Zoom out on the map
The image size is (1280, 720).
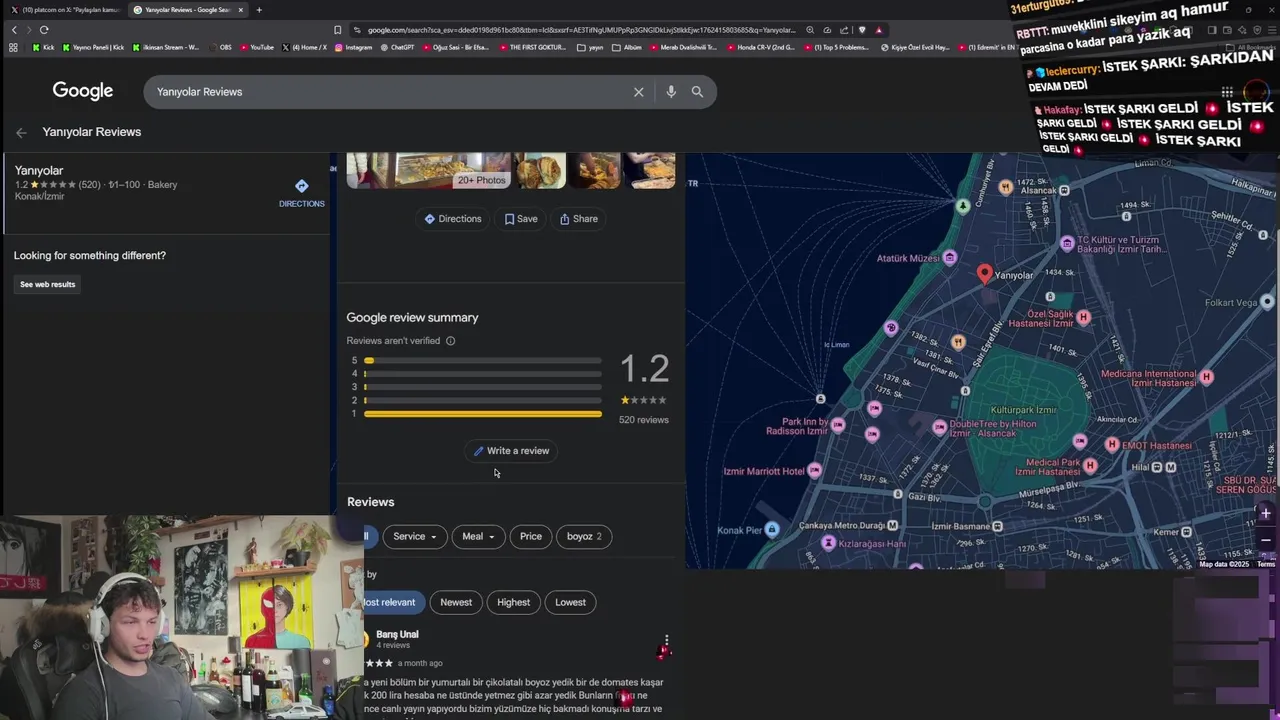click(1265, 540)
